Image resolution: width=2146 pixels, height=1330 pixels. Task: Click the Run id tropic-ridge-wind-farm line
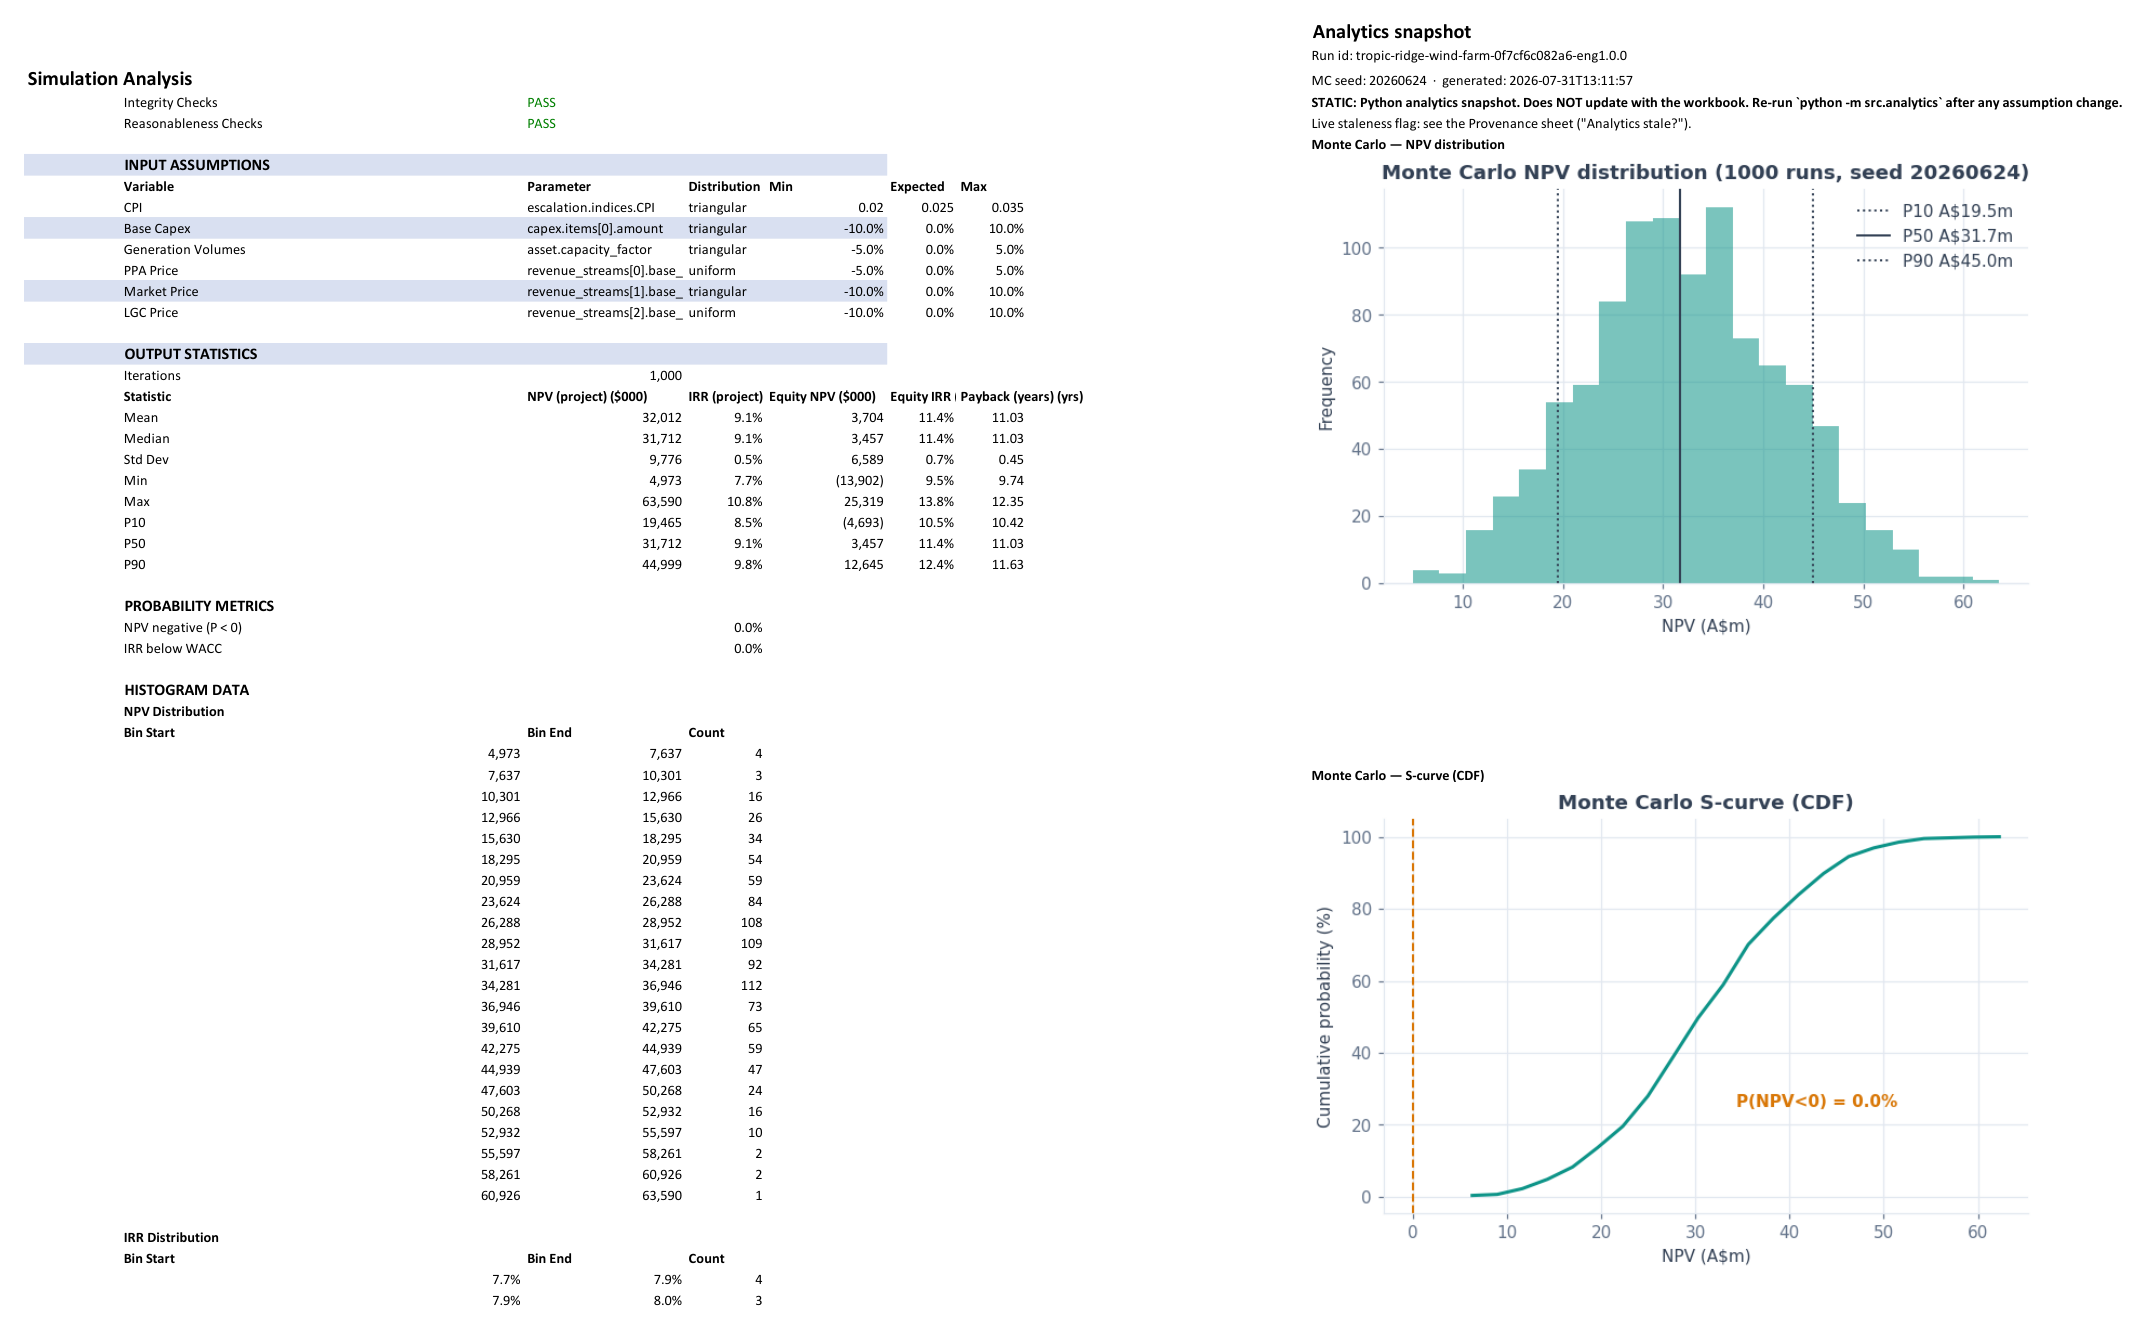[x=1469, y=56]
